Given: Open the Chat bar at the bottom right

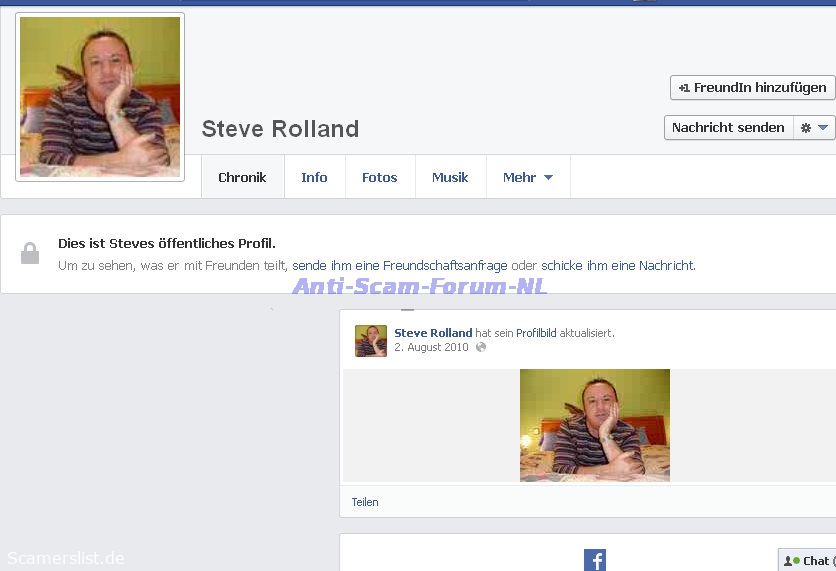Looking at the screenshot, I should pos(808,561).
